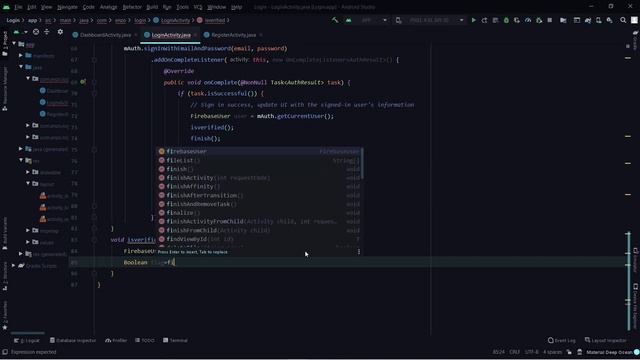Expand the drawable folder
The width and height of the screenshot is (640, 360).
pyautogui.click(x=28, y=172)
